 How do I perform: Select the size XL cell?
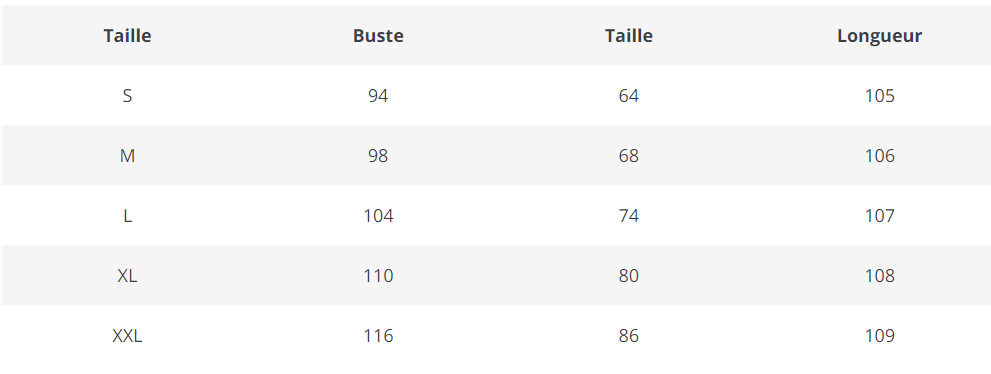click(x=127, y=276)
